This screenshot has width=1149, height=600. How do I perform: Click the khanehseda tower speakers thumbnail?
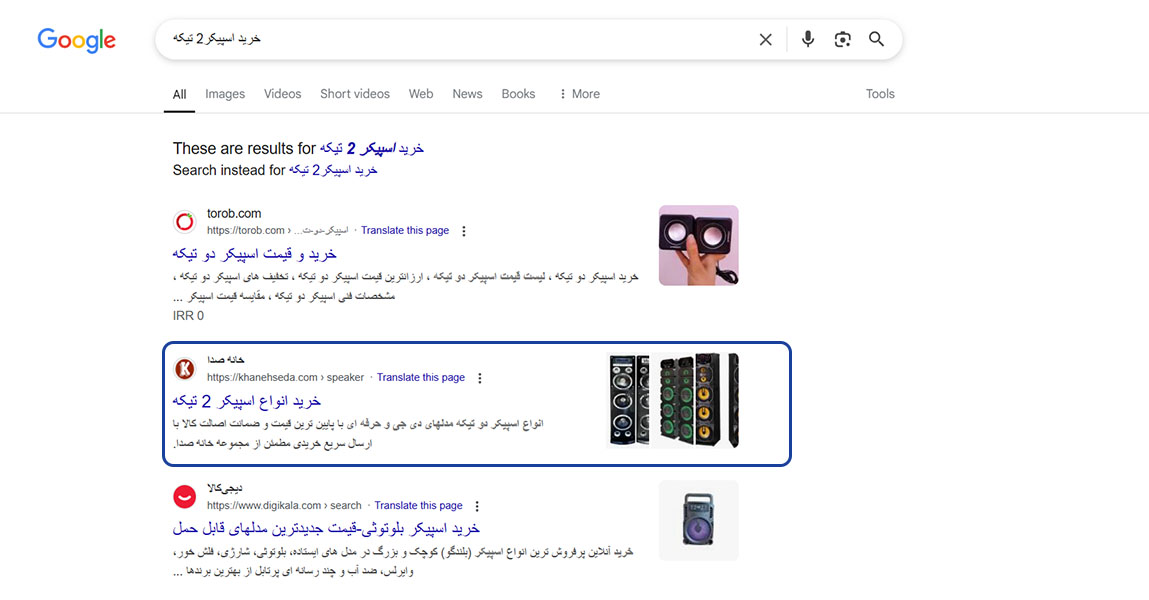pos(674,400)
